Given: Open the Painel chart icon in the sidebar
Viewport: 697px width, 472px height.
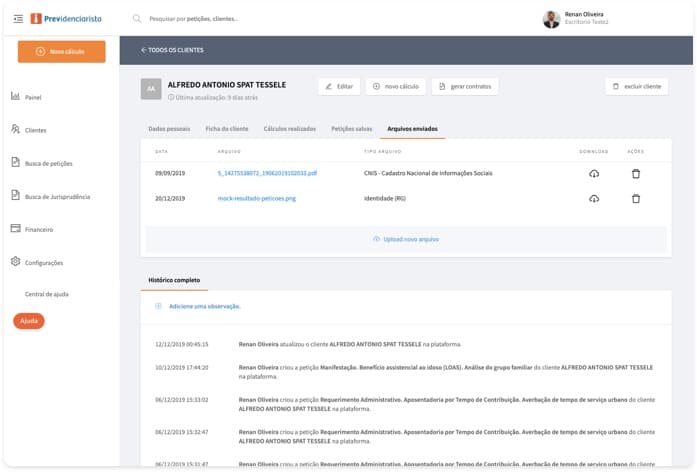Looking at the screenshot, I should 15,96.
